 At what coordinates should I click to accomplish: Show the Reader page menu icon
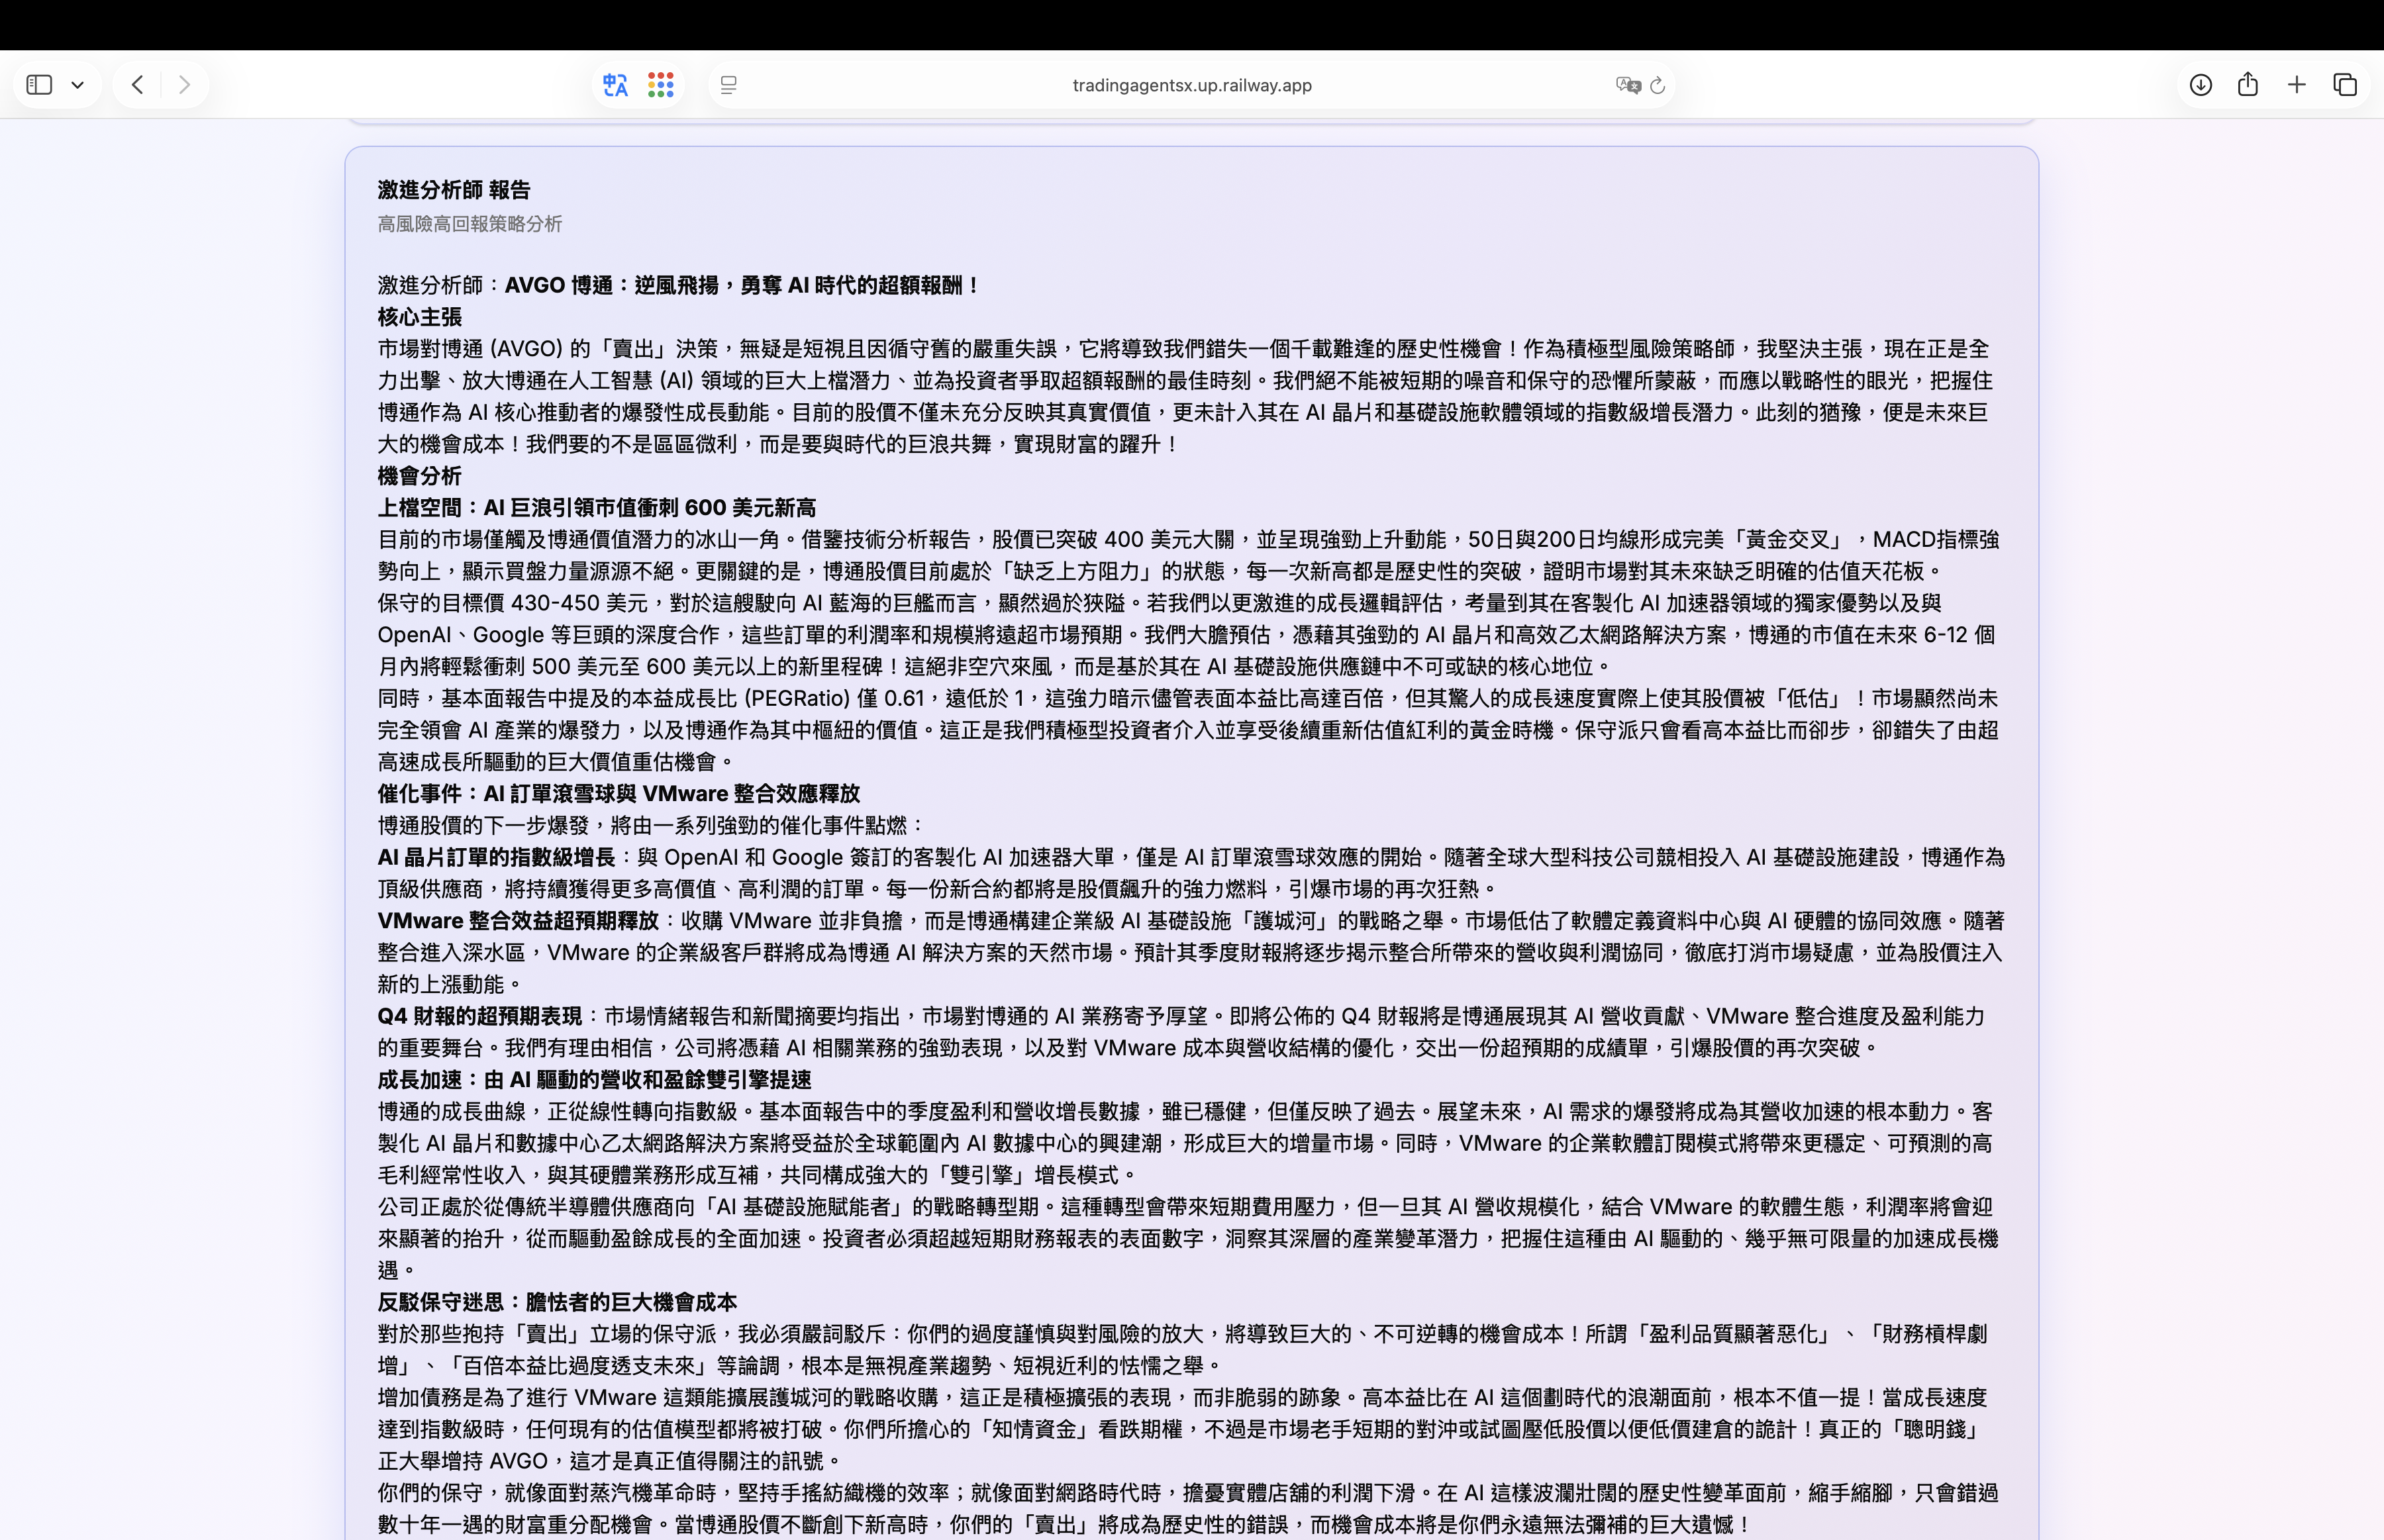729,85
